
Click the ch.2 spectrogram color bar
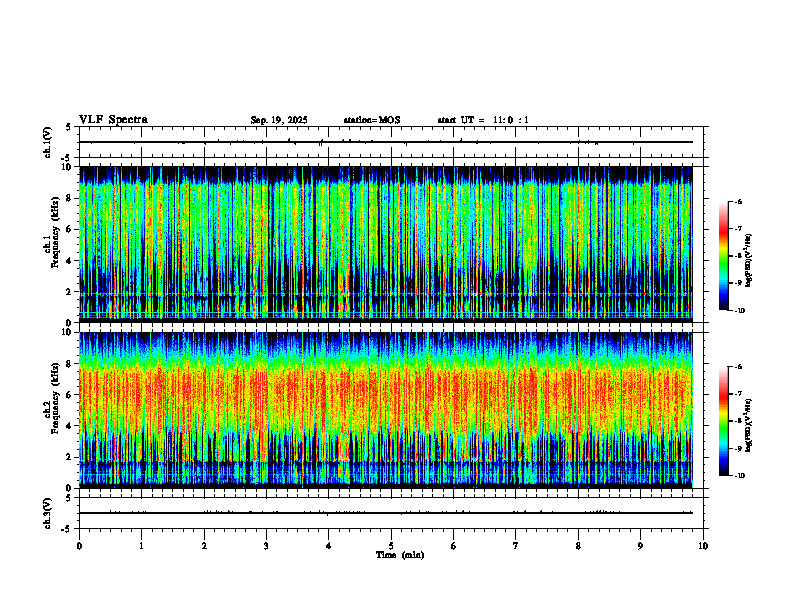coord(724,421)
